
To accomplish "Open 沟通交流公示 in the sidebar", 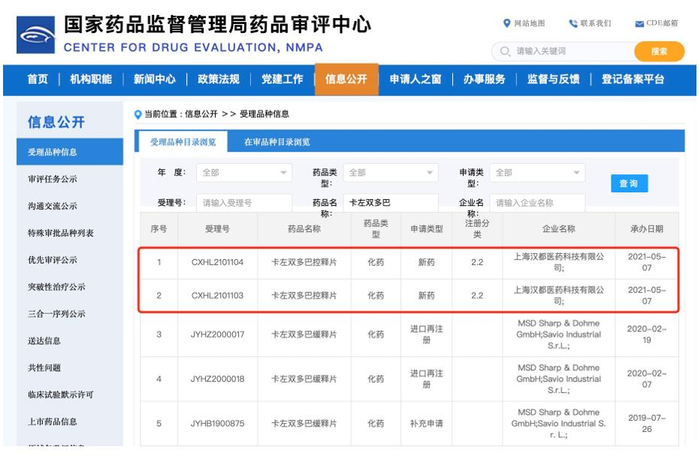I will [52, 206].
